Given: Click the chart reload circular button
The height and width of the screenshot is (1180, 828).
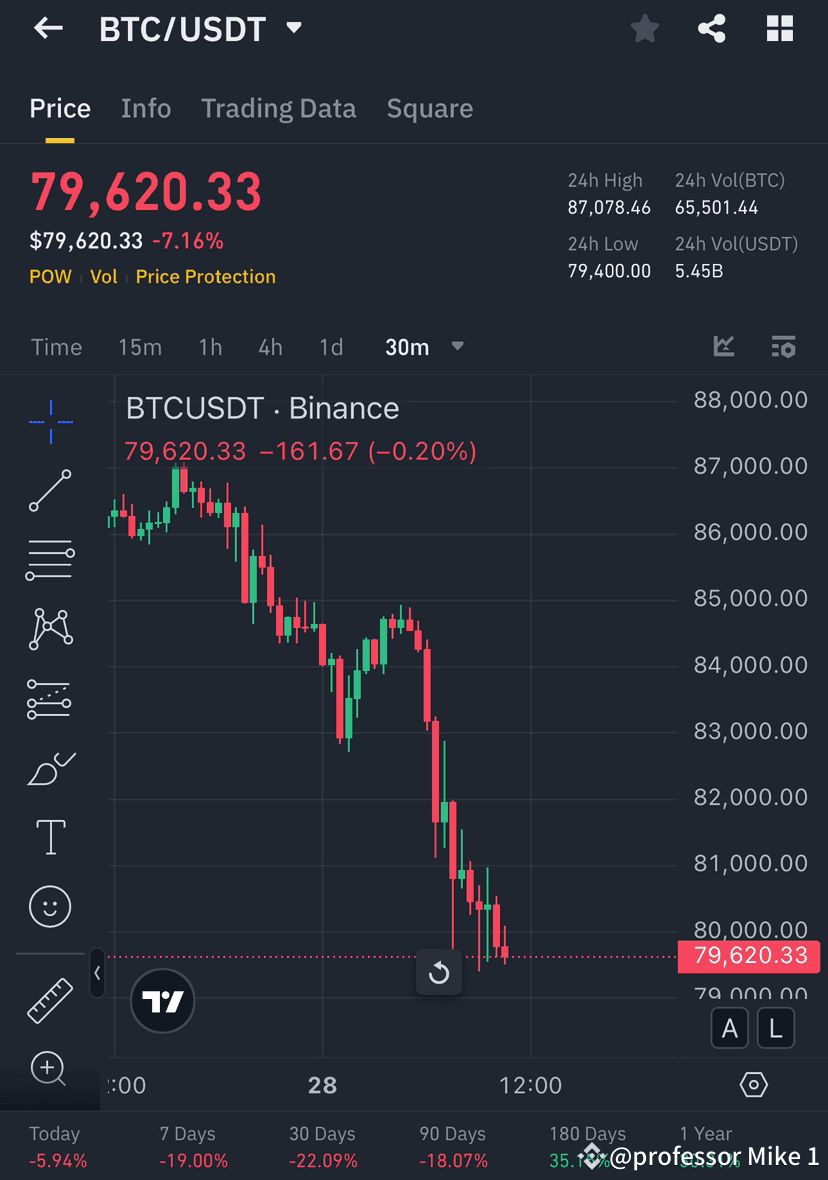Looking at the screenshot, I should click(x=439, y=972).
